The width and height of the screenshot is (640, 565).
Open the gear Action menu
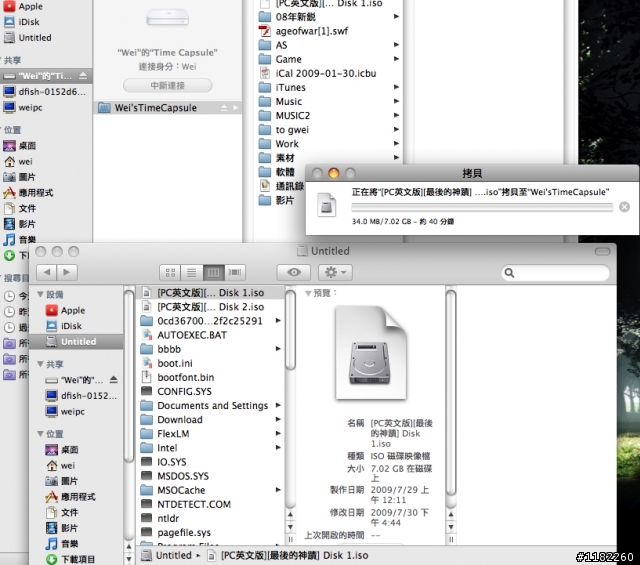click(335, 272)
